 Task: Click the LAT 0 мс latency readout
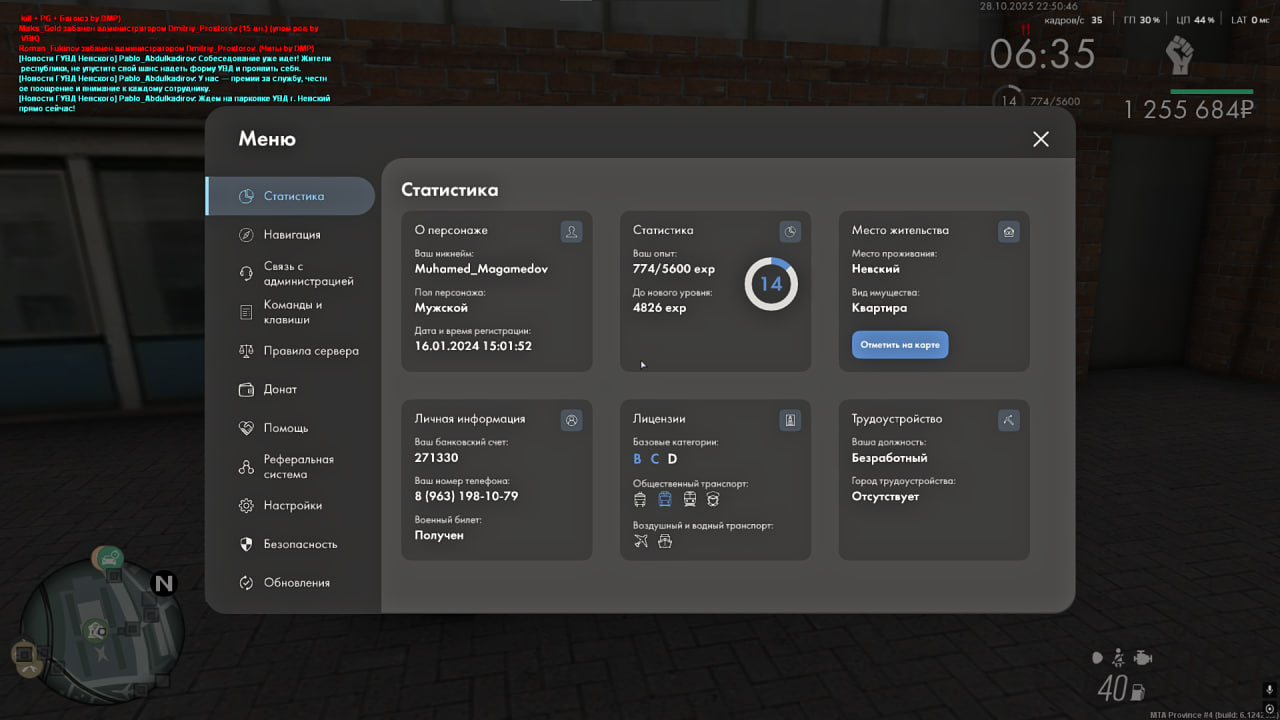point(1249,20)
